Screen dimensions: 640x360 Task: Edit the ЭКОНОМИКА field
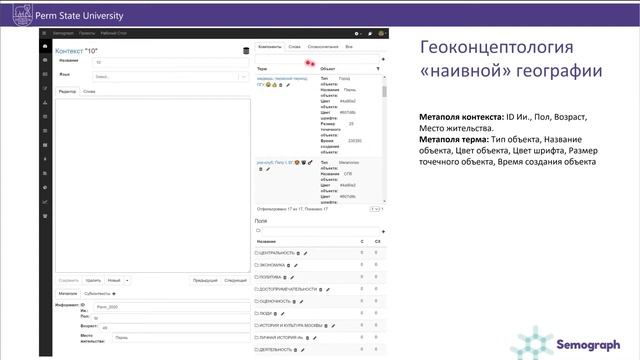[296, 265]
